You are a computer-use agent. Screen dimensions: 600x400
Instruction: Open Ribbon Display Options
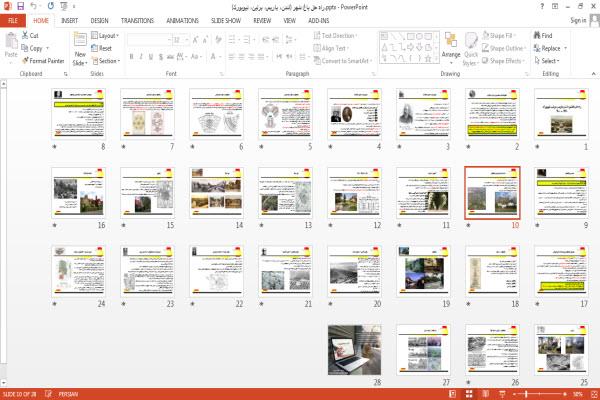click(555, 6)
